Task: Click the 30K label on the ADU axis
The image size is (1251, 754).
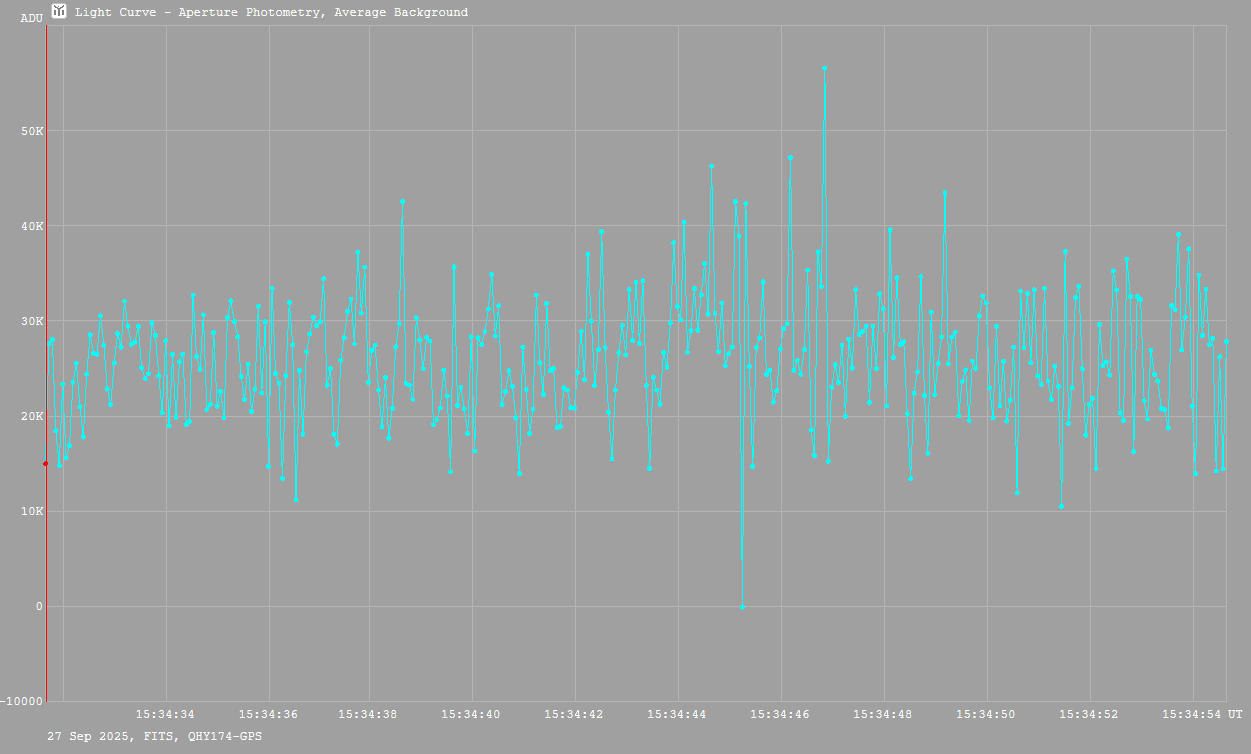Action: coord(31,321)
